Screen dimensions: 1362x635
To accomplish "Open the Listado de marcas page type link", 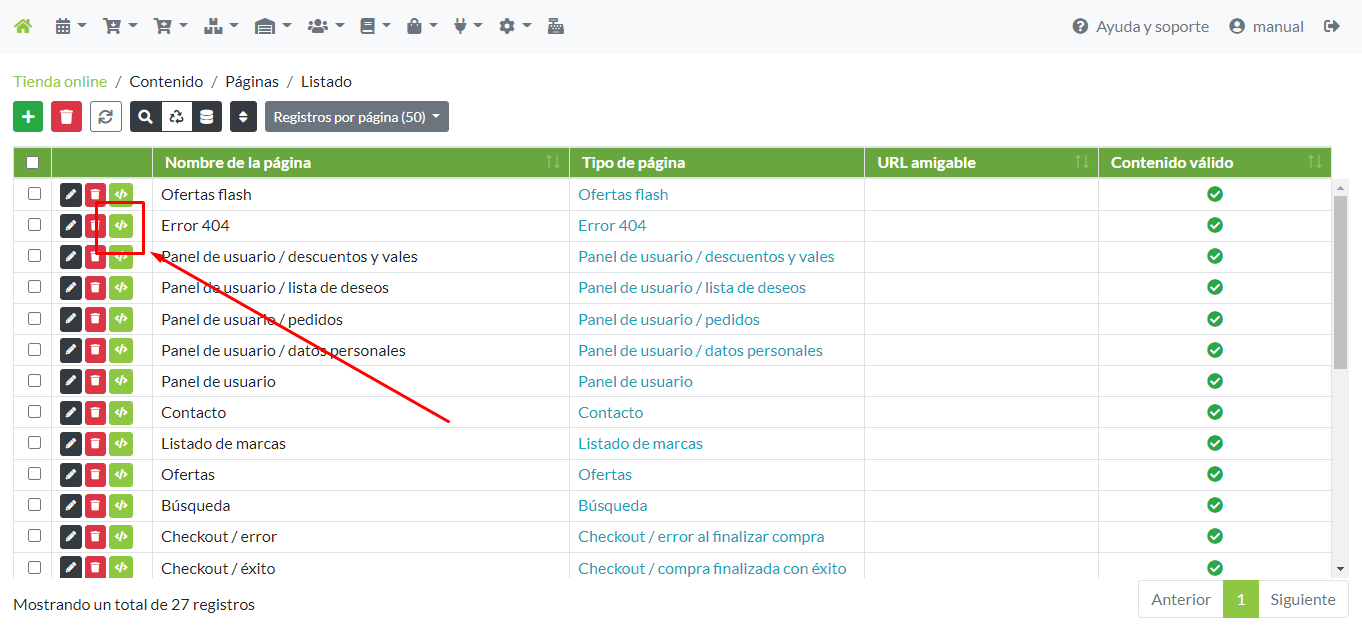I will (640, 444).
